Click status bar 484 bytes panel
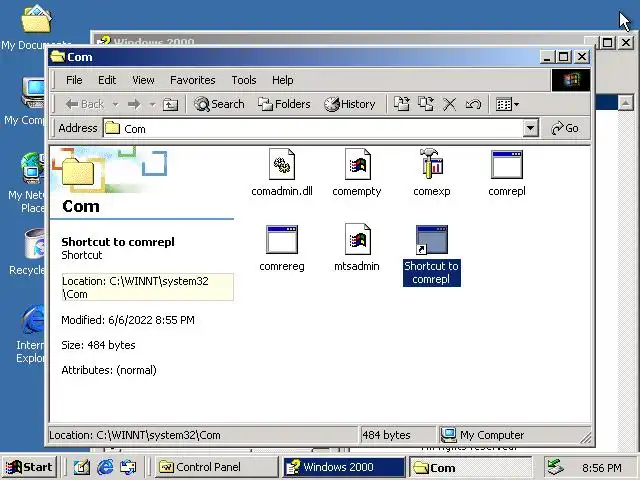 pyautogui.click(x=398, y=436)
